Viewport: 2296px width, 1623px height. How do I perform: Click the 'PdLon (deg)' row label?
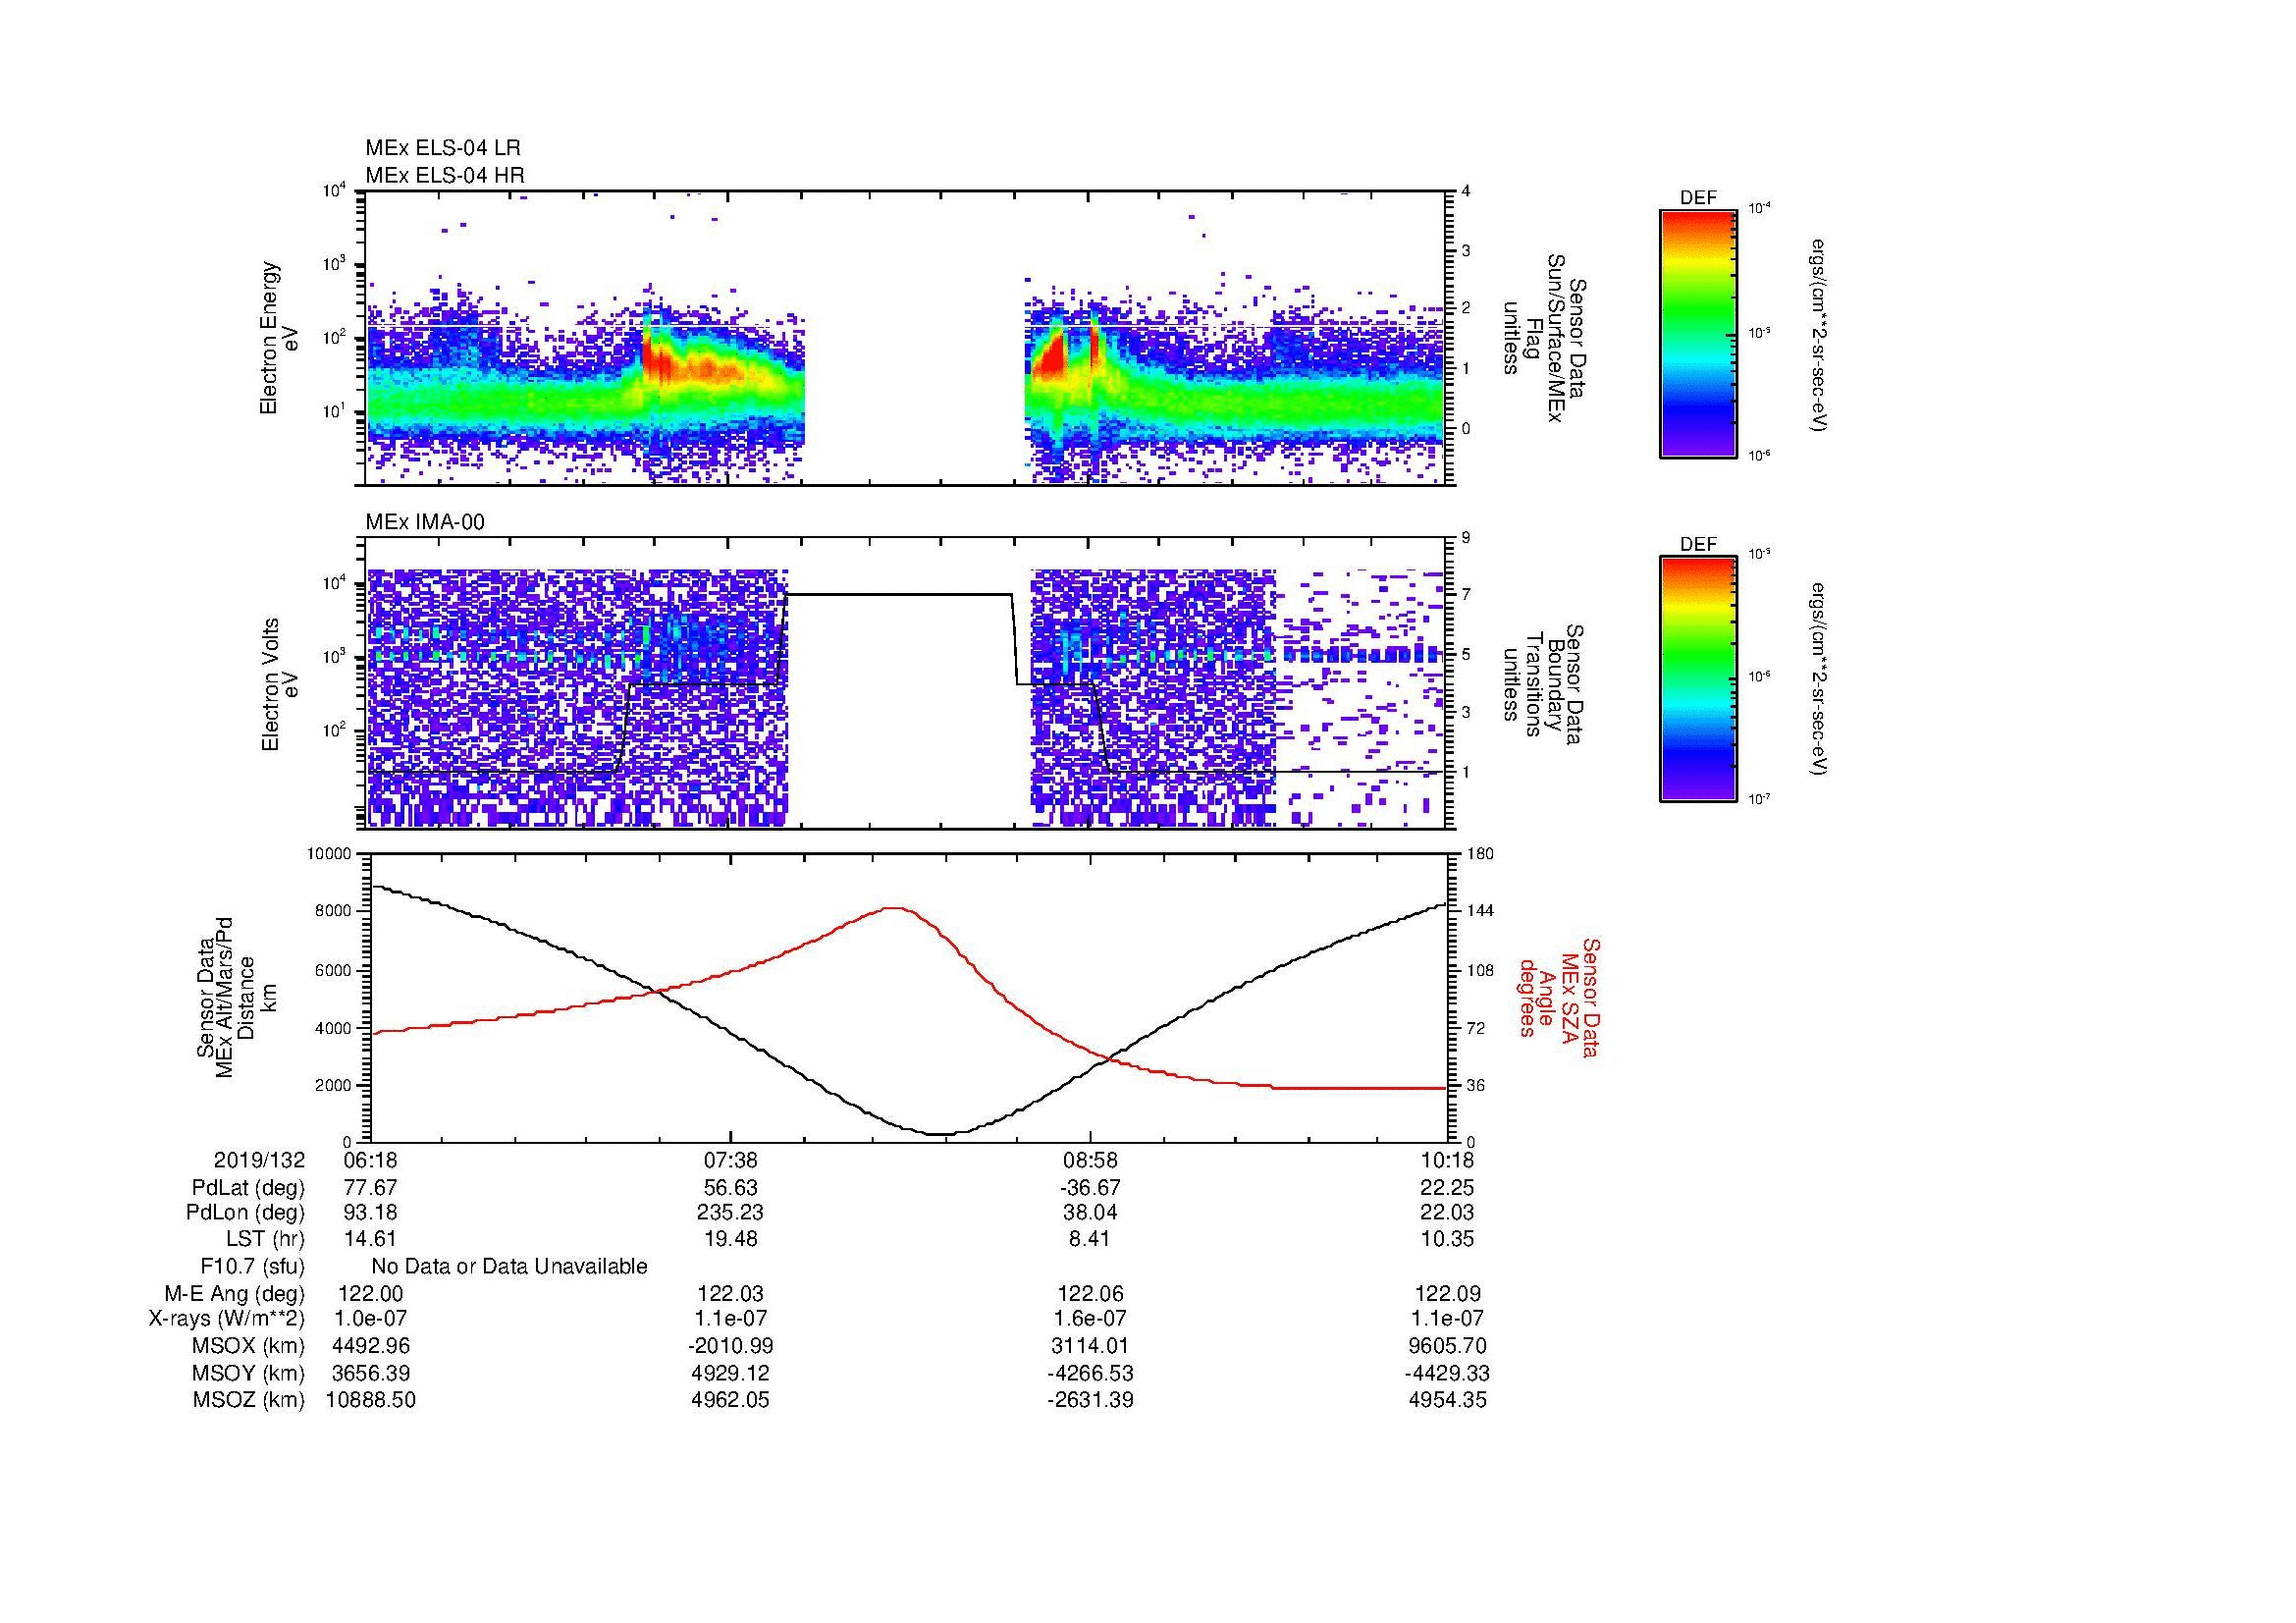(245, 1213)
